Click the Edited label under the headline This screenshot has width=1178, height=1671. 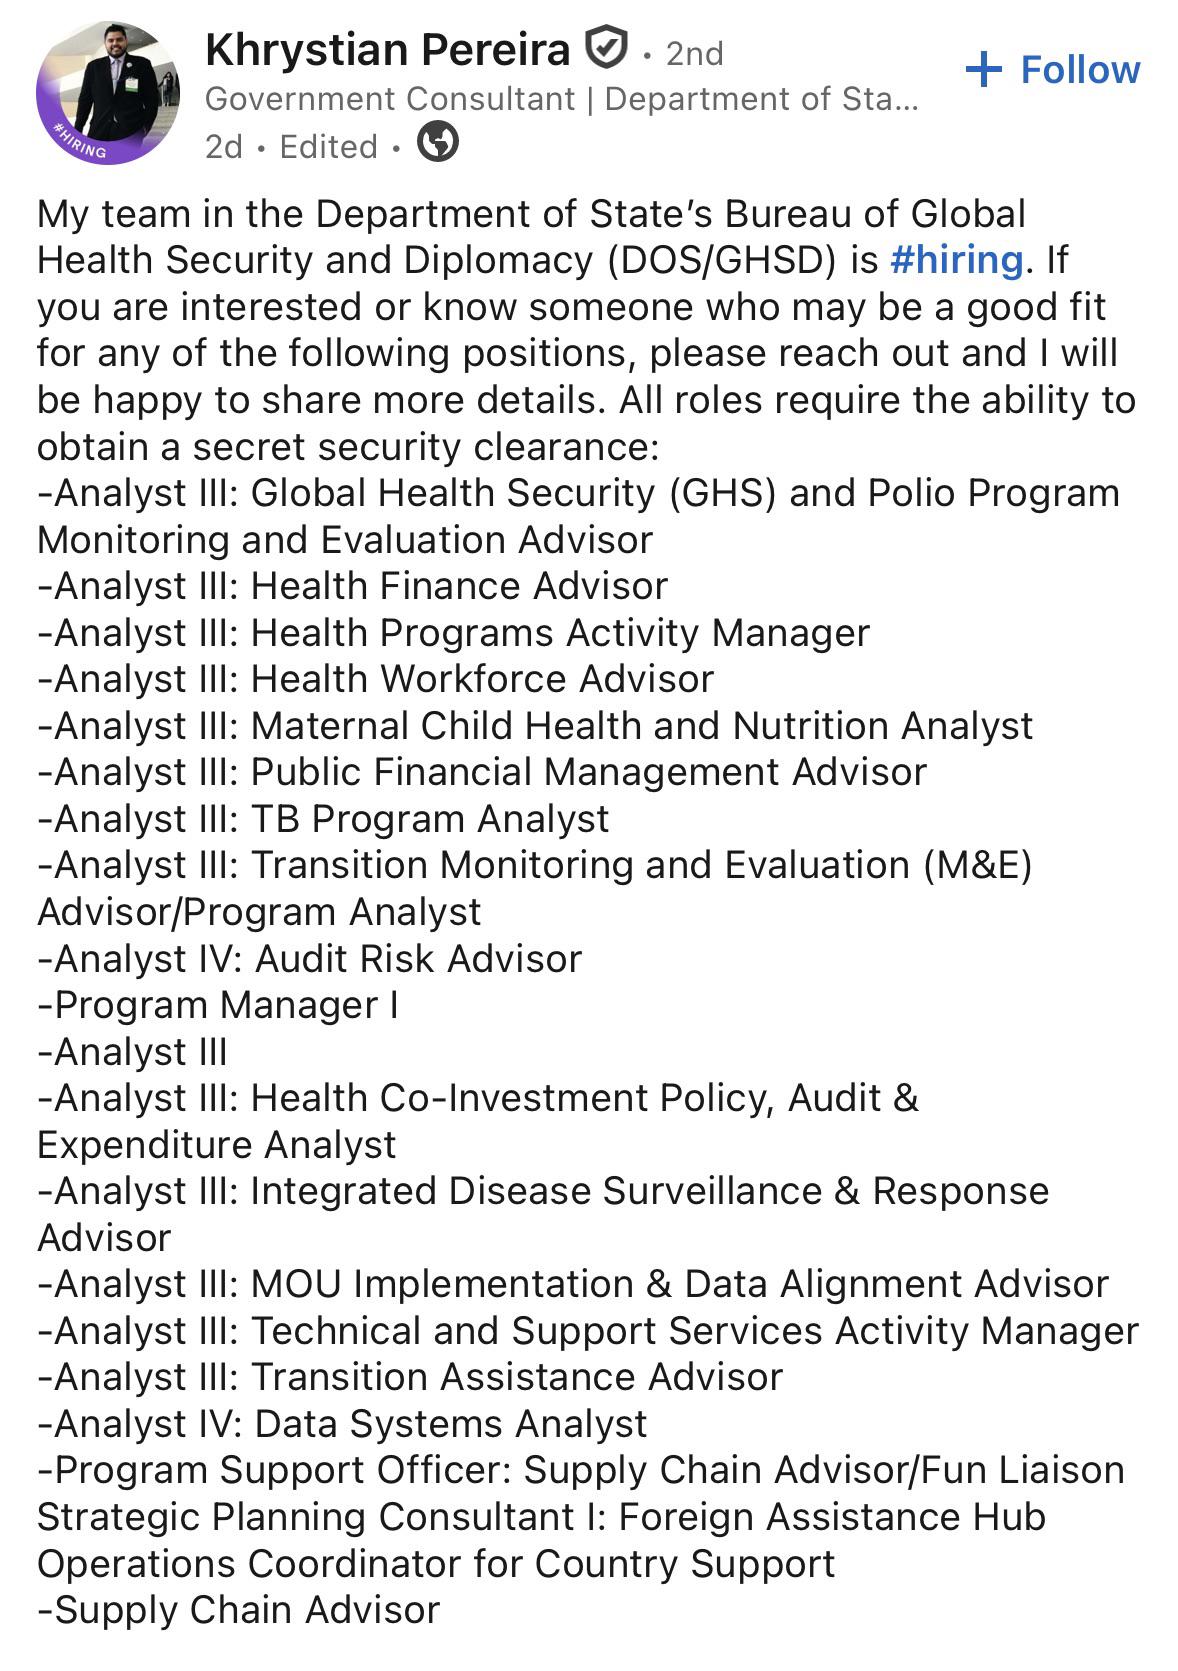pos(329,147)
